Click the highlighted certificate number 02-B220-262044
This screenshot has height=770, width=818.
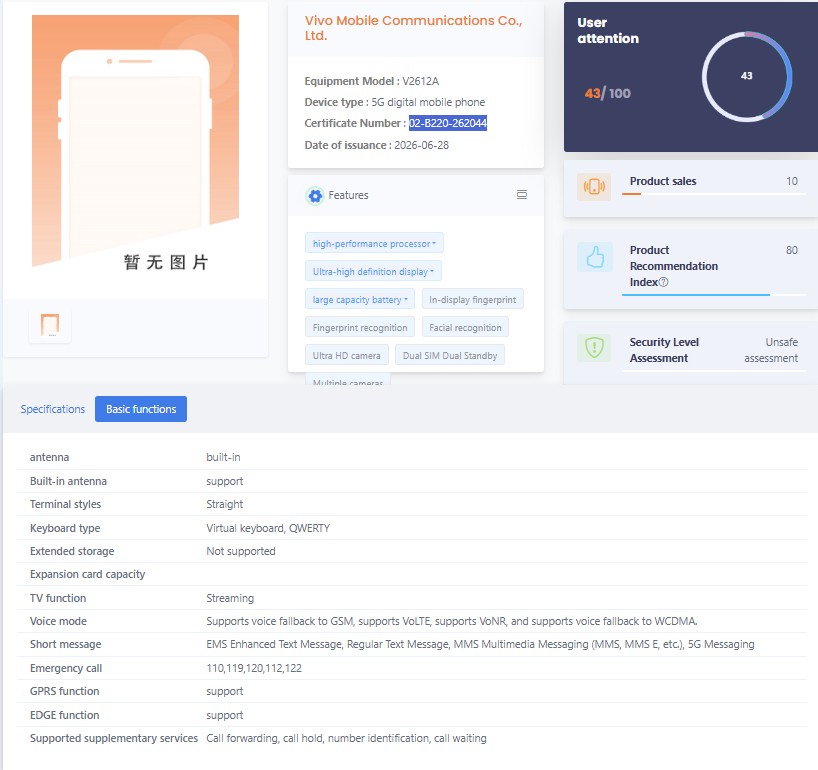[448, 123]
